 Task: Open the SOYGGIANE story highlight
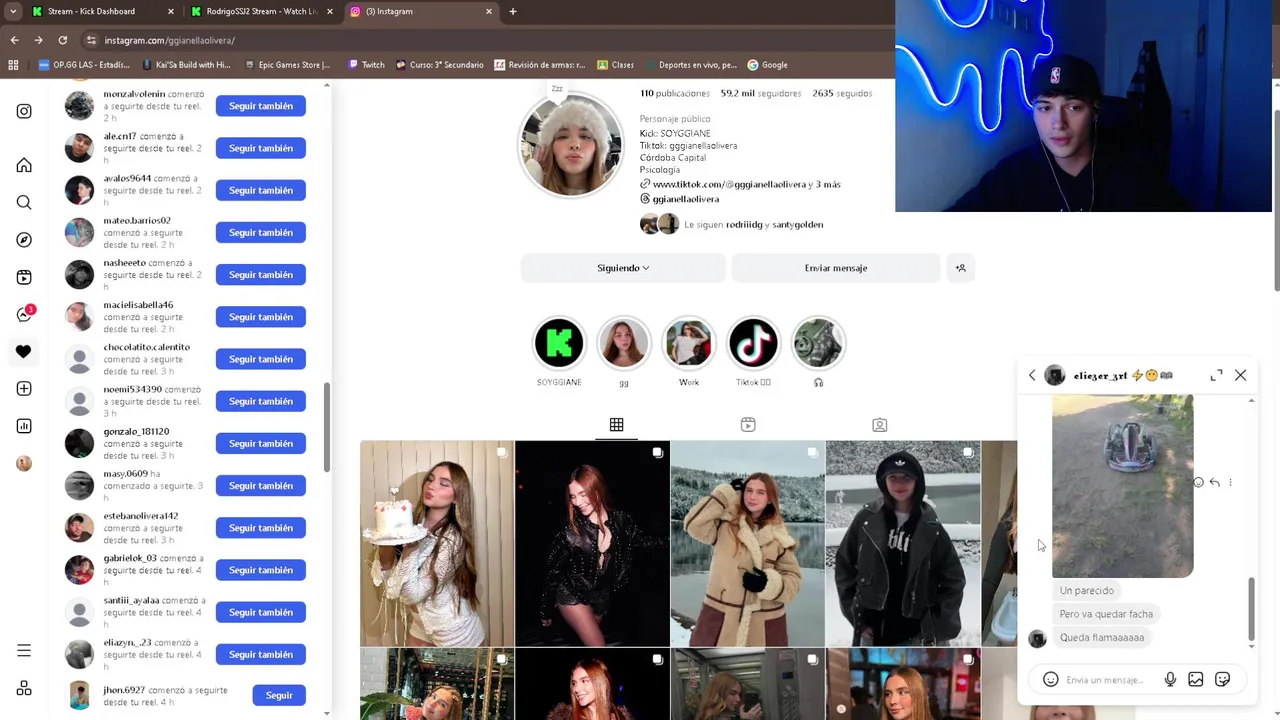tap(559, 343)
